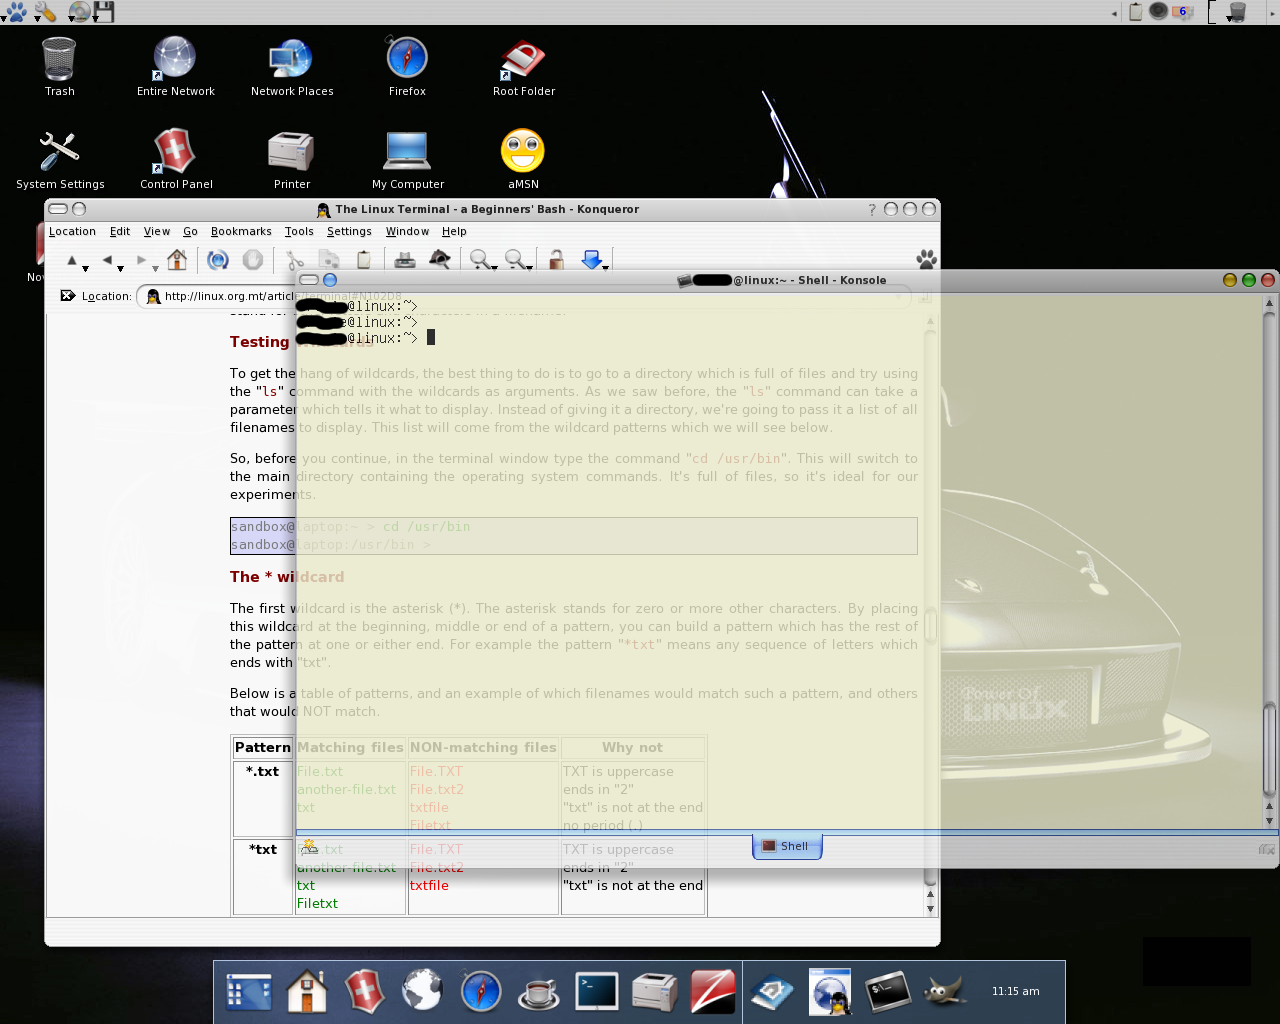
Task: Expand the zoom-out magnifier dropdown
Action: [529, 268]
